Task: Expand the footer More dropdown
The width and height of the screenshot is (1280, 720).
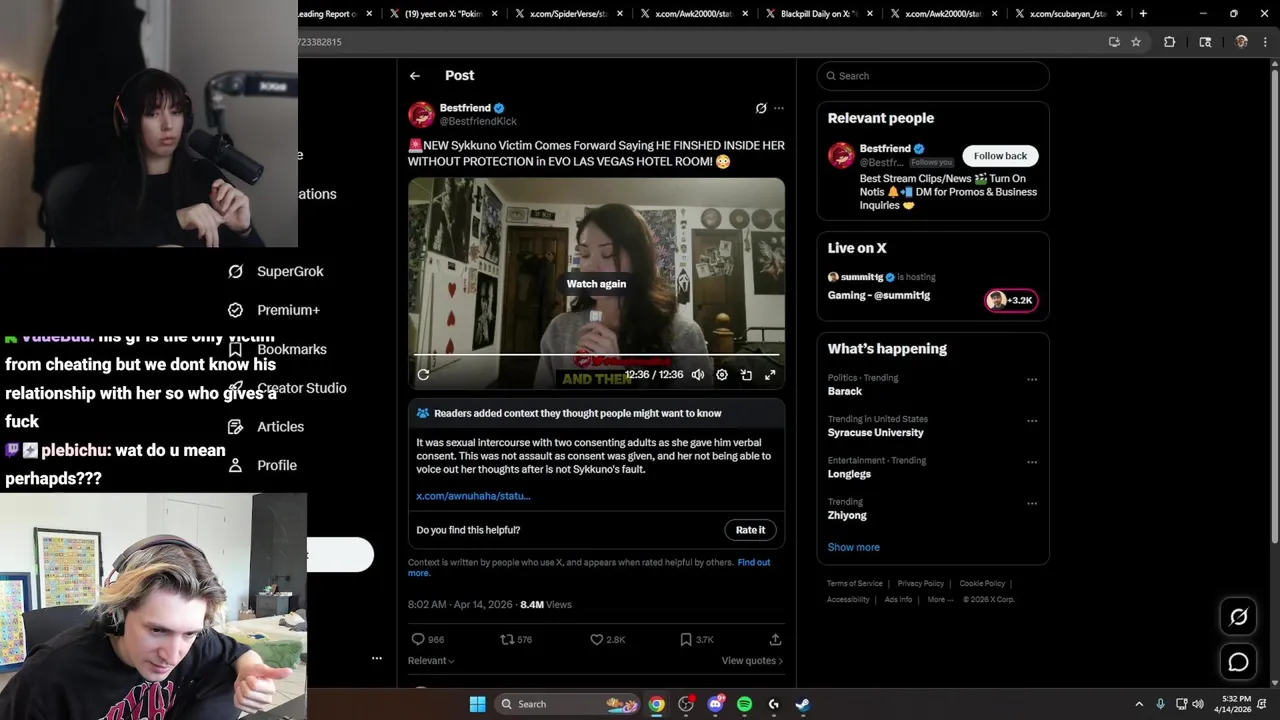Action: pos(939,599)
